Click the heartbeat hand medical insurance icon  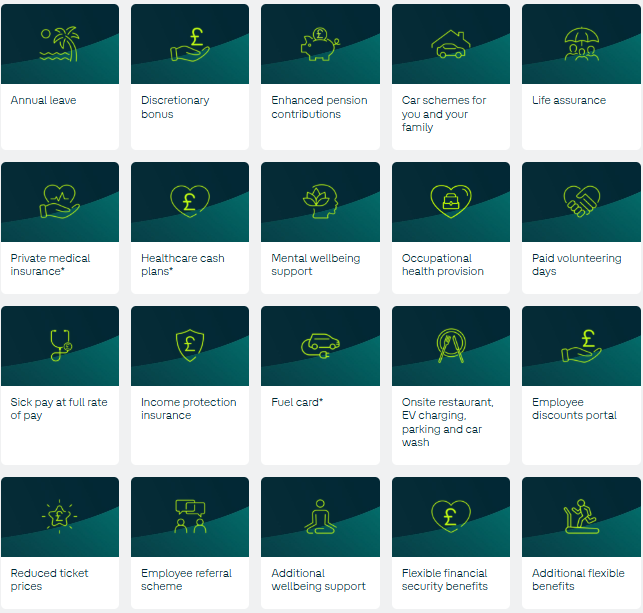pos(59,201)
